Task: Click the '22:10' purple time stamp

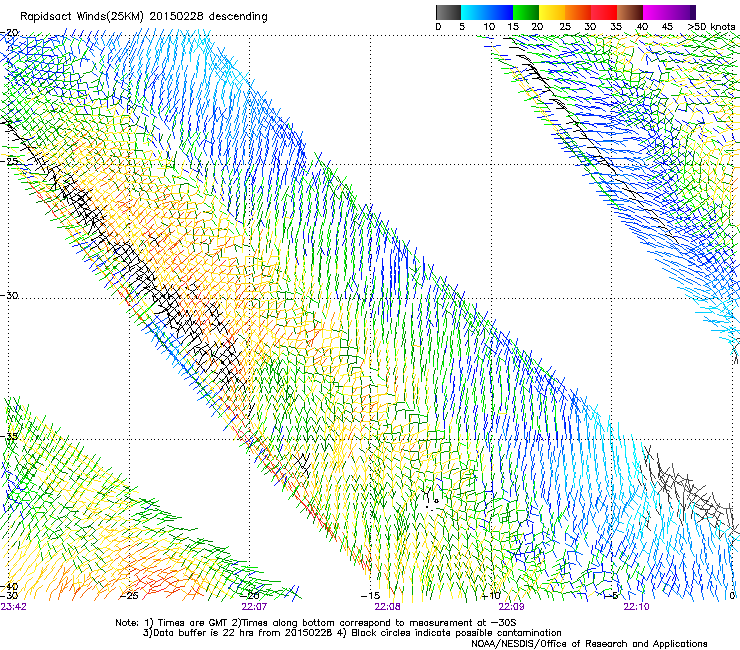Action: [x=636, y=607]
